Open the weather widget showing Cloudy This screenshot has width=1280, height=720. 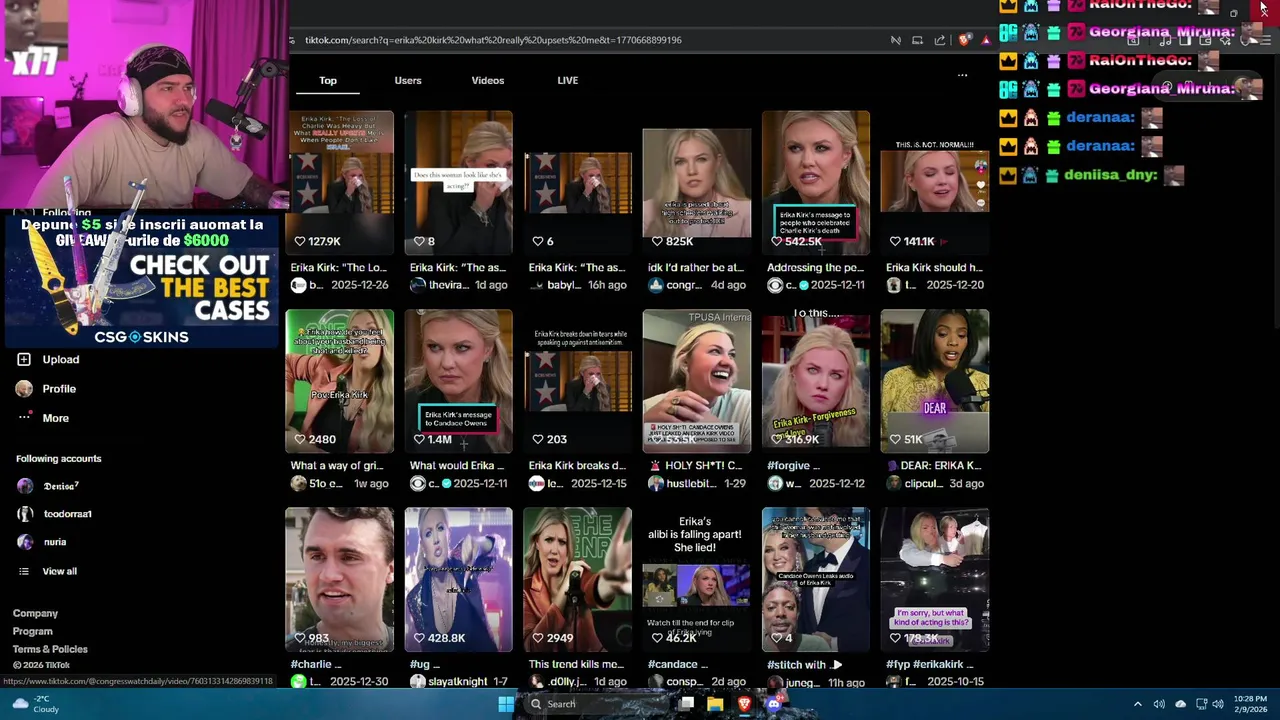pyautogui.click(x=36, y=704)
